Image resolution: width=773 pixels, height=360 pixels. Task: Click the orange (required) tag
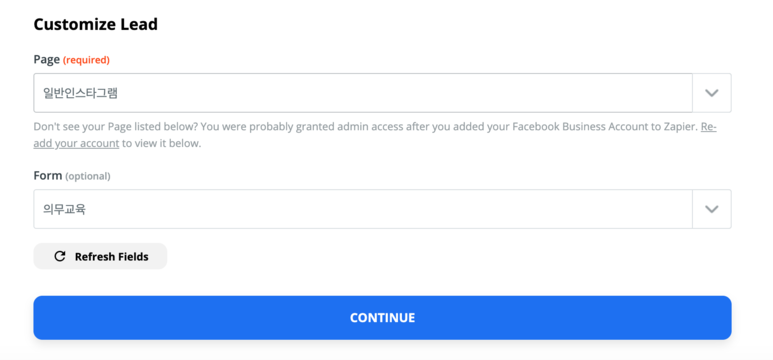pyautogui.click(x=86, y=60)
